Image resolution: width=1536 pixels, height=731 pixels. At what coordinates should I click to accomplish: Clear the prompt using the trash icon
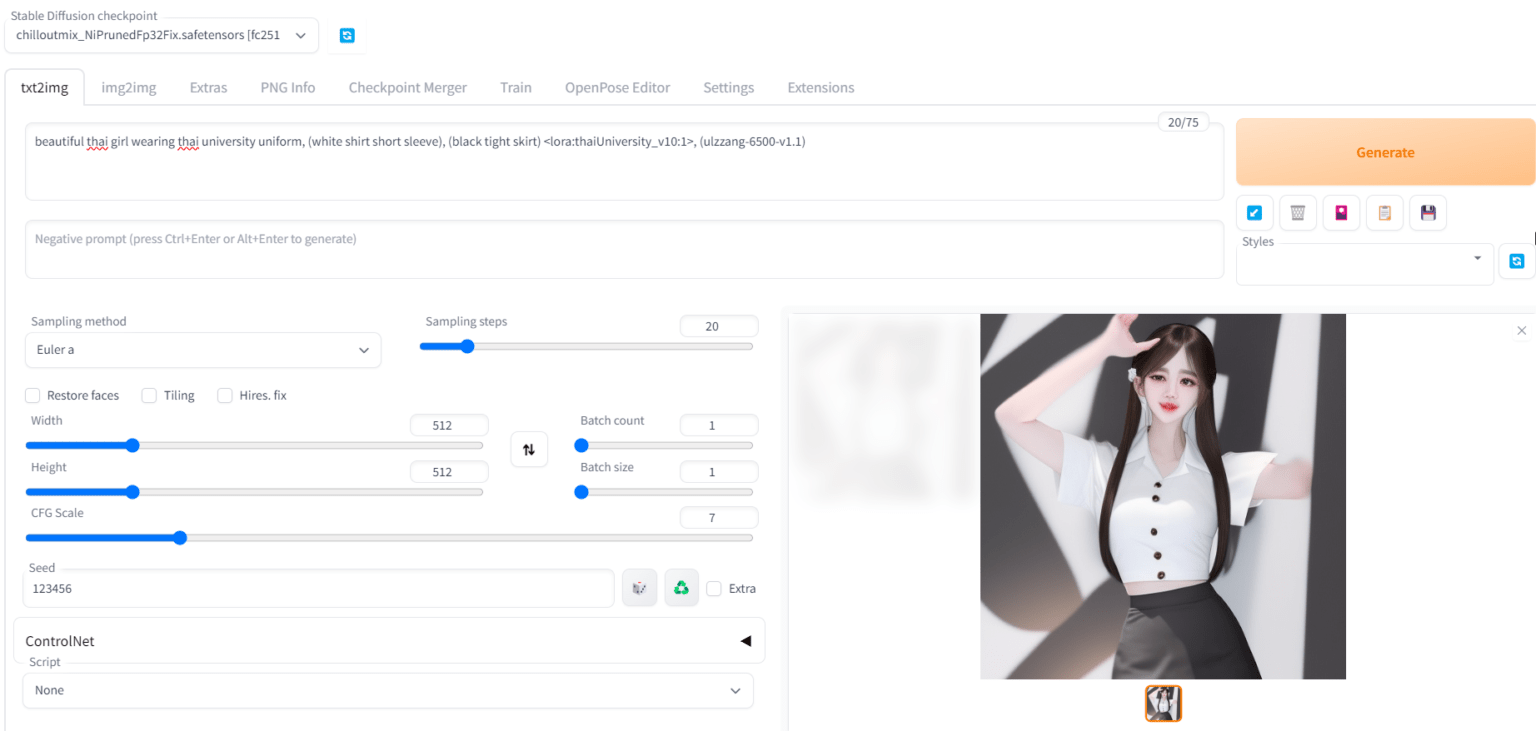click(1297, 212)
